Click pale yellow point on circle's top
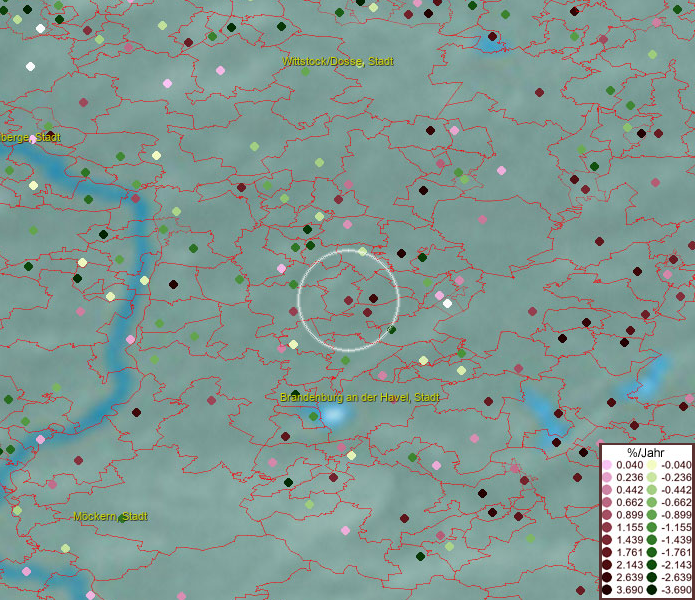 coord(362,252)
